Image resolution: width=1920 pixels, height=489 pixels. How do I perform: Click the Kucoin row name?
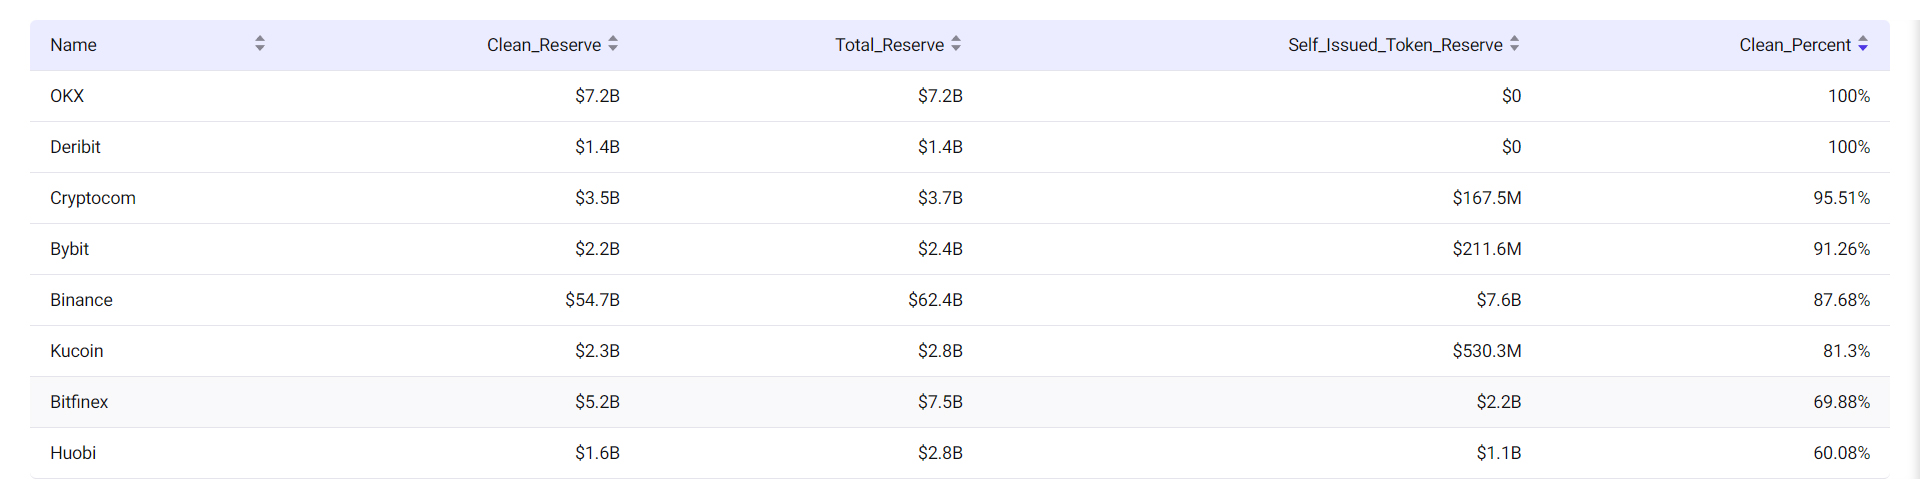tap(77, 351)
